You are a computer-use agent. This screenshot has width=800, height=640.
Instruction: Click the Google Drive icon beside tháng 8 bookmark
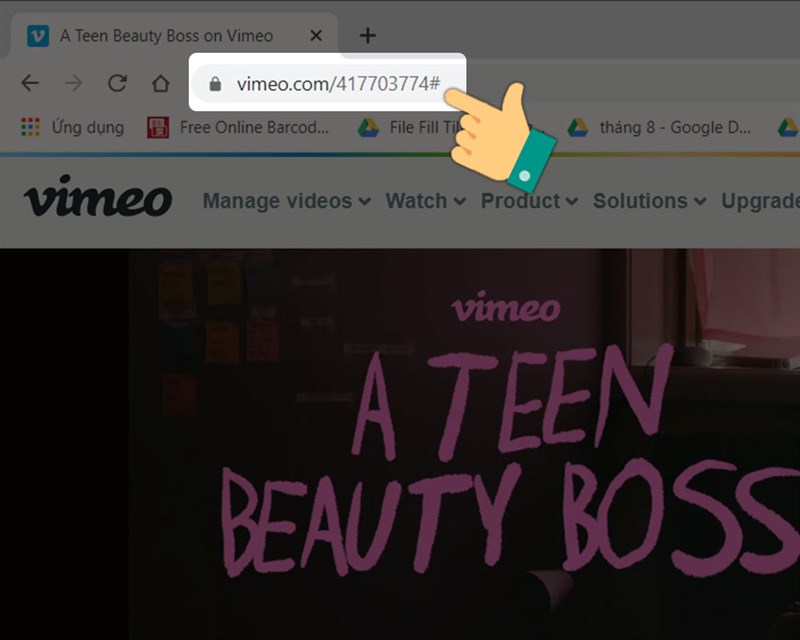(x=578, y=128)
